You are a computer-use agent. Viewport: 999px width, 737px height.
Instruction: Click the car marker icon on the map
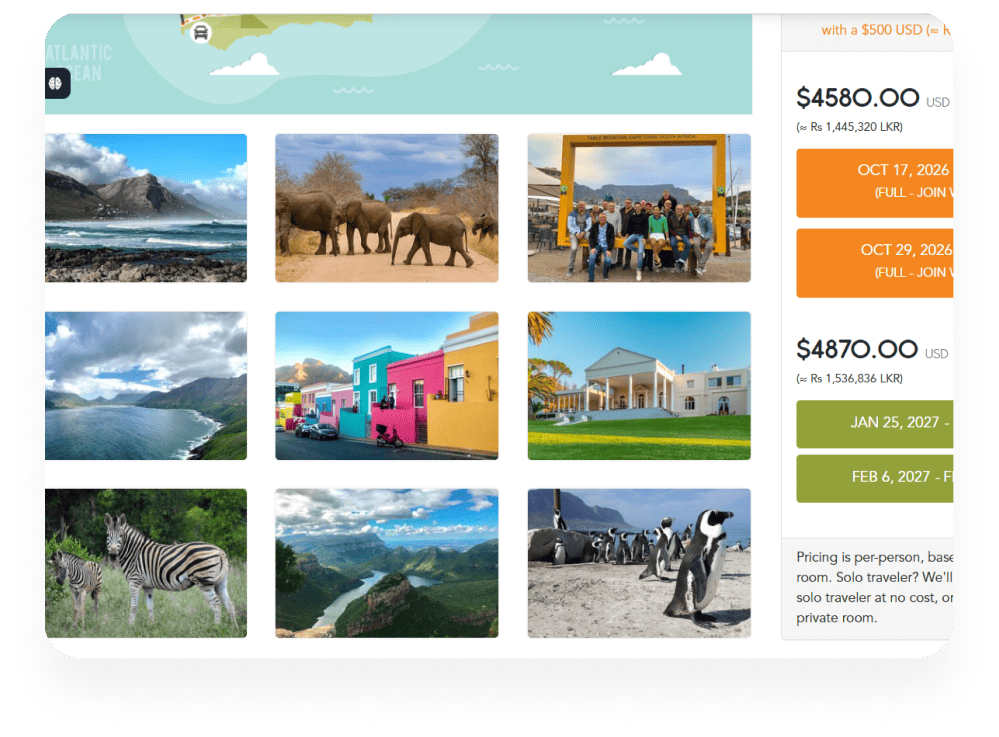(x=201, y=32)
